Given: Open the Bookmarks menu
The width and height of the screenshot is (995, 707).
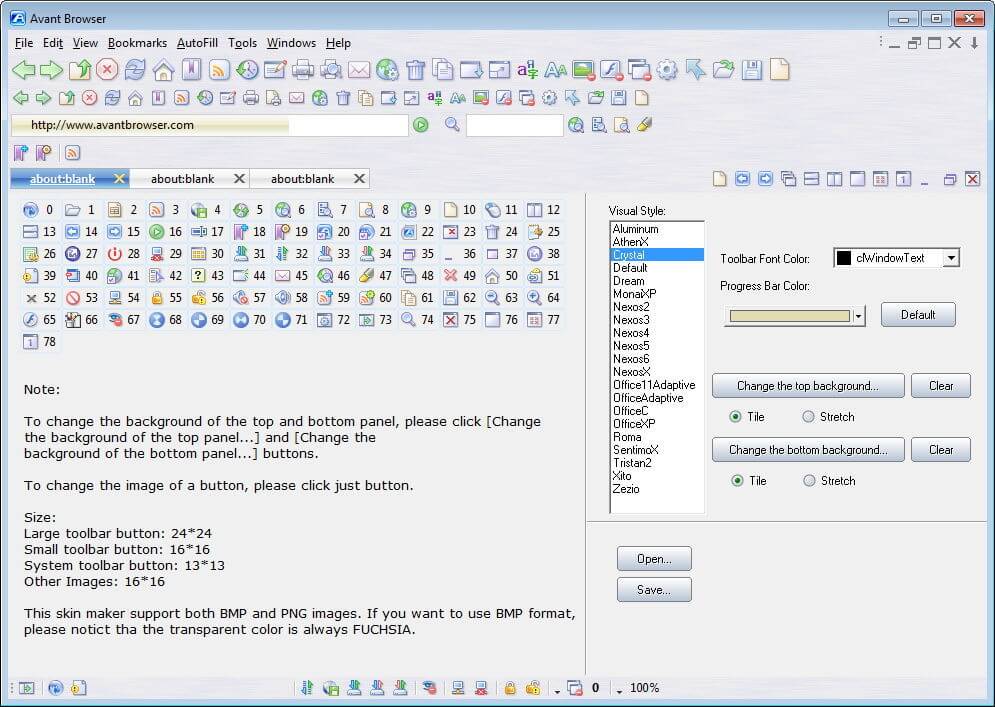Looking at the screenshot, I should (137, 43).
